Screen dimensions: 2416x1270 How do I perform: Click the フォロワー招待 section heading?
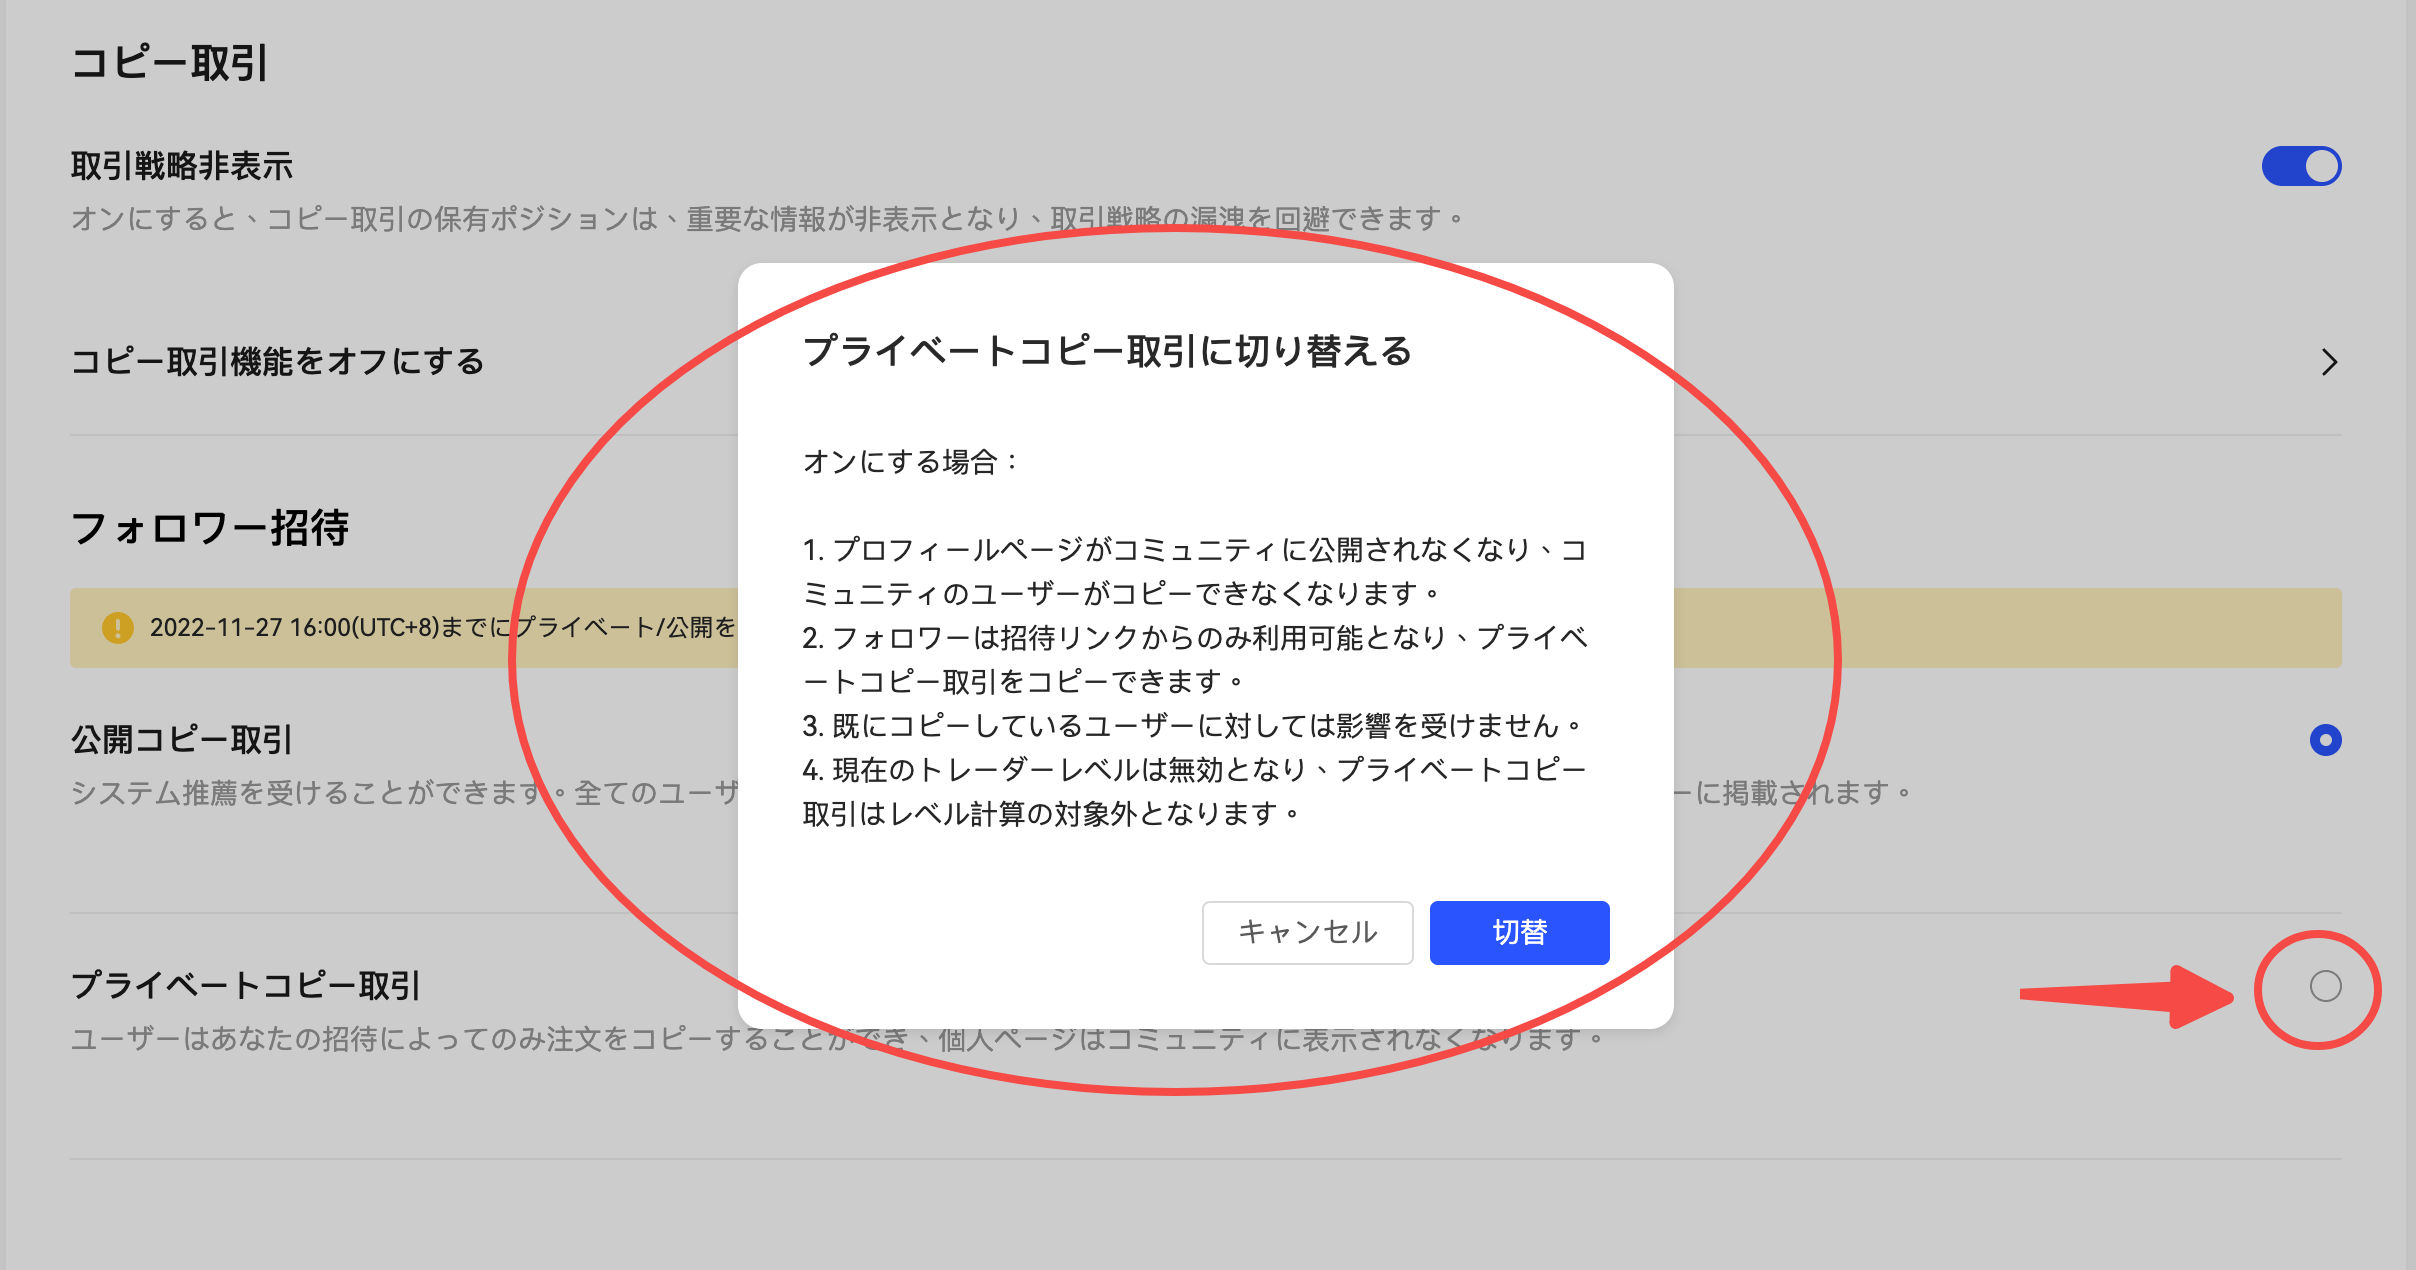209,528
